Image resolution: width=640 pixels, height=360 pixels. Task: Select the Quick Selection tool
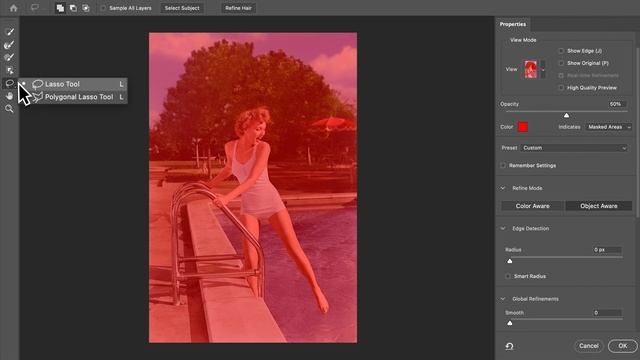[9, 31]
